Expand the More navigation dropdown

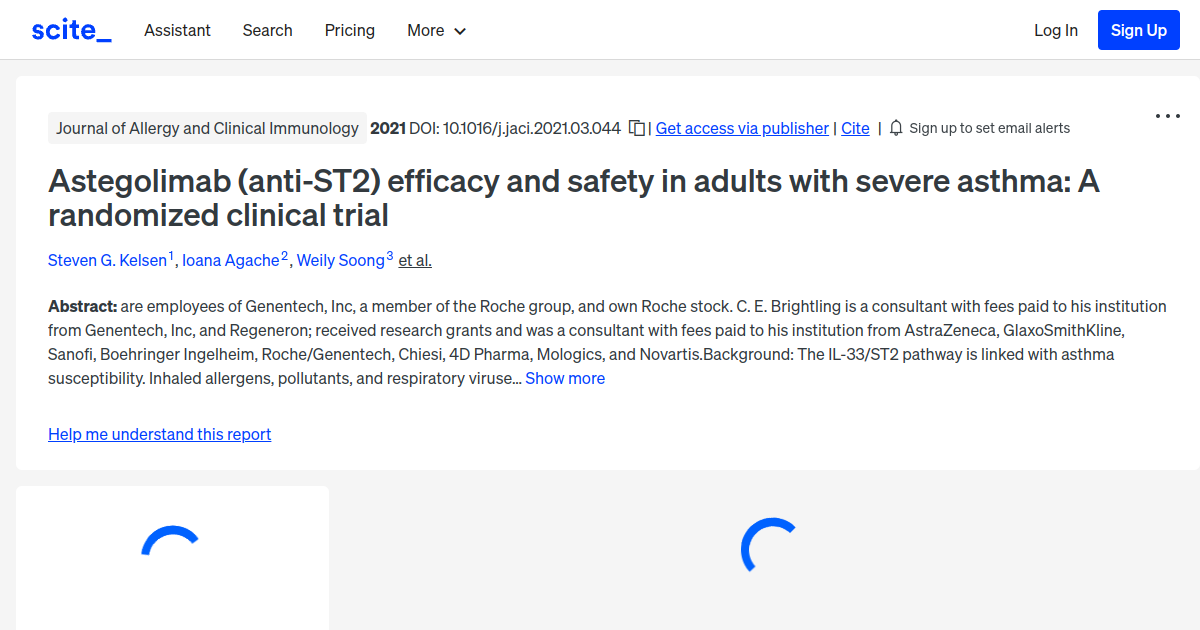click(436, 30)
